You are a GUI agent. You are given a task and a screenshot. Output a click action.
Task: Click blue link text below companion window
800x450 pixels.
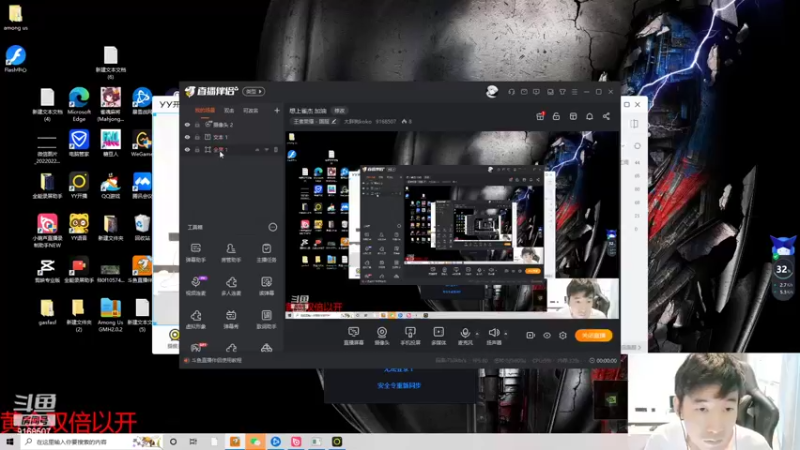[399, 386]
